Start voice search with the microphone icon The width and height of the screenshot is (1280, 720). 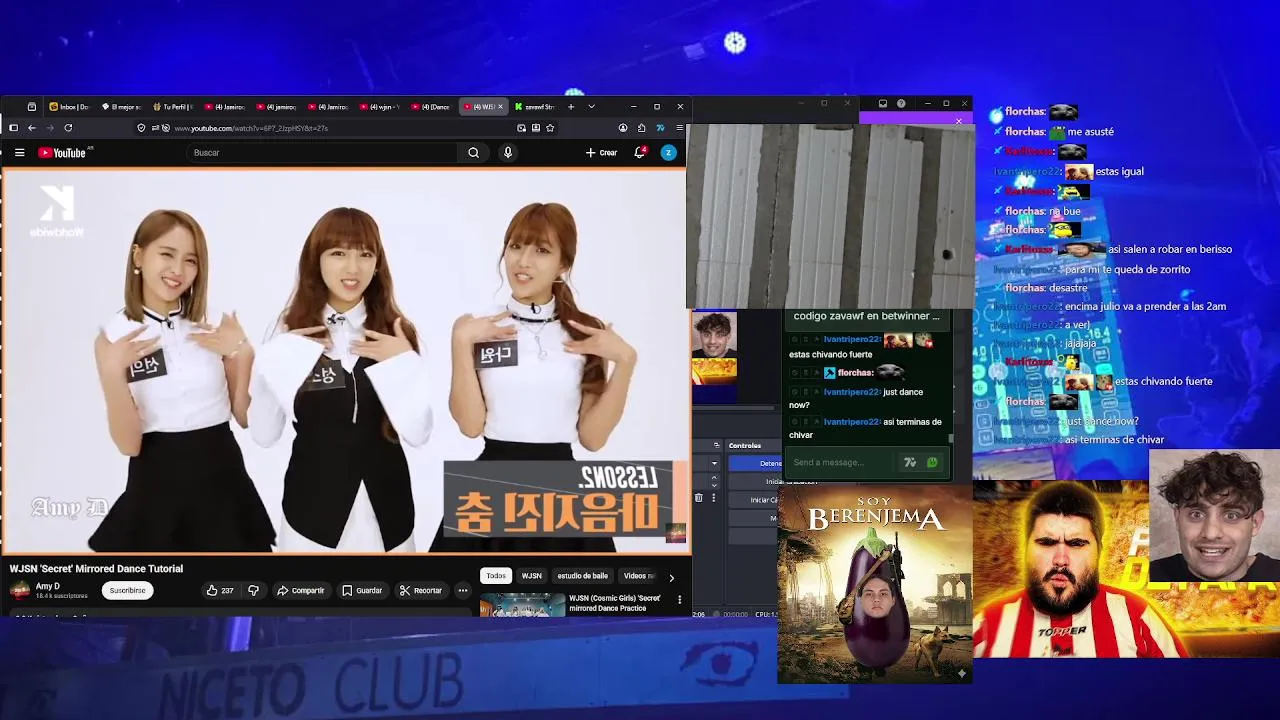pyautogui.click(x=508, y=153)
